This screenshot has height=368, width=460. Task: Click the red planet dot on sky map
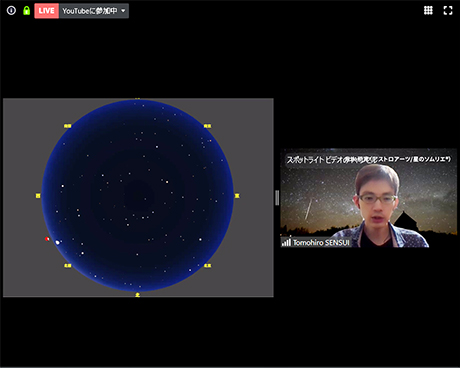point(47,239)
